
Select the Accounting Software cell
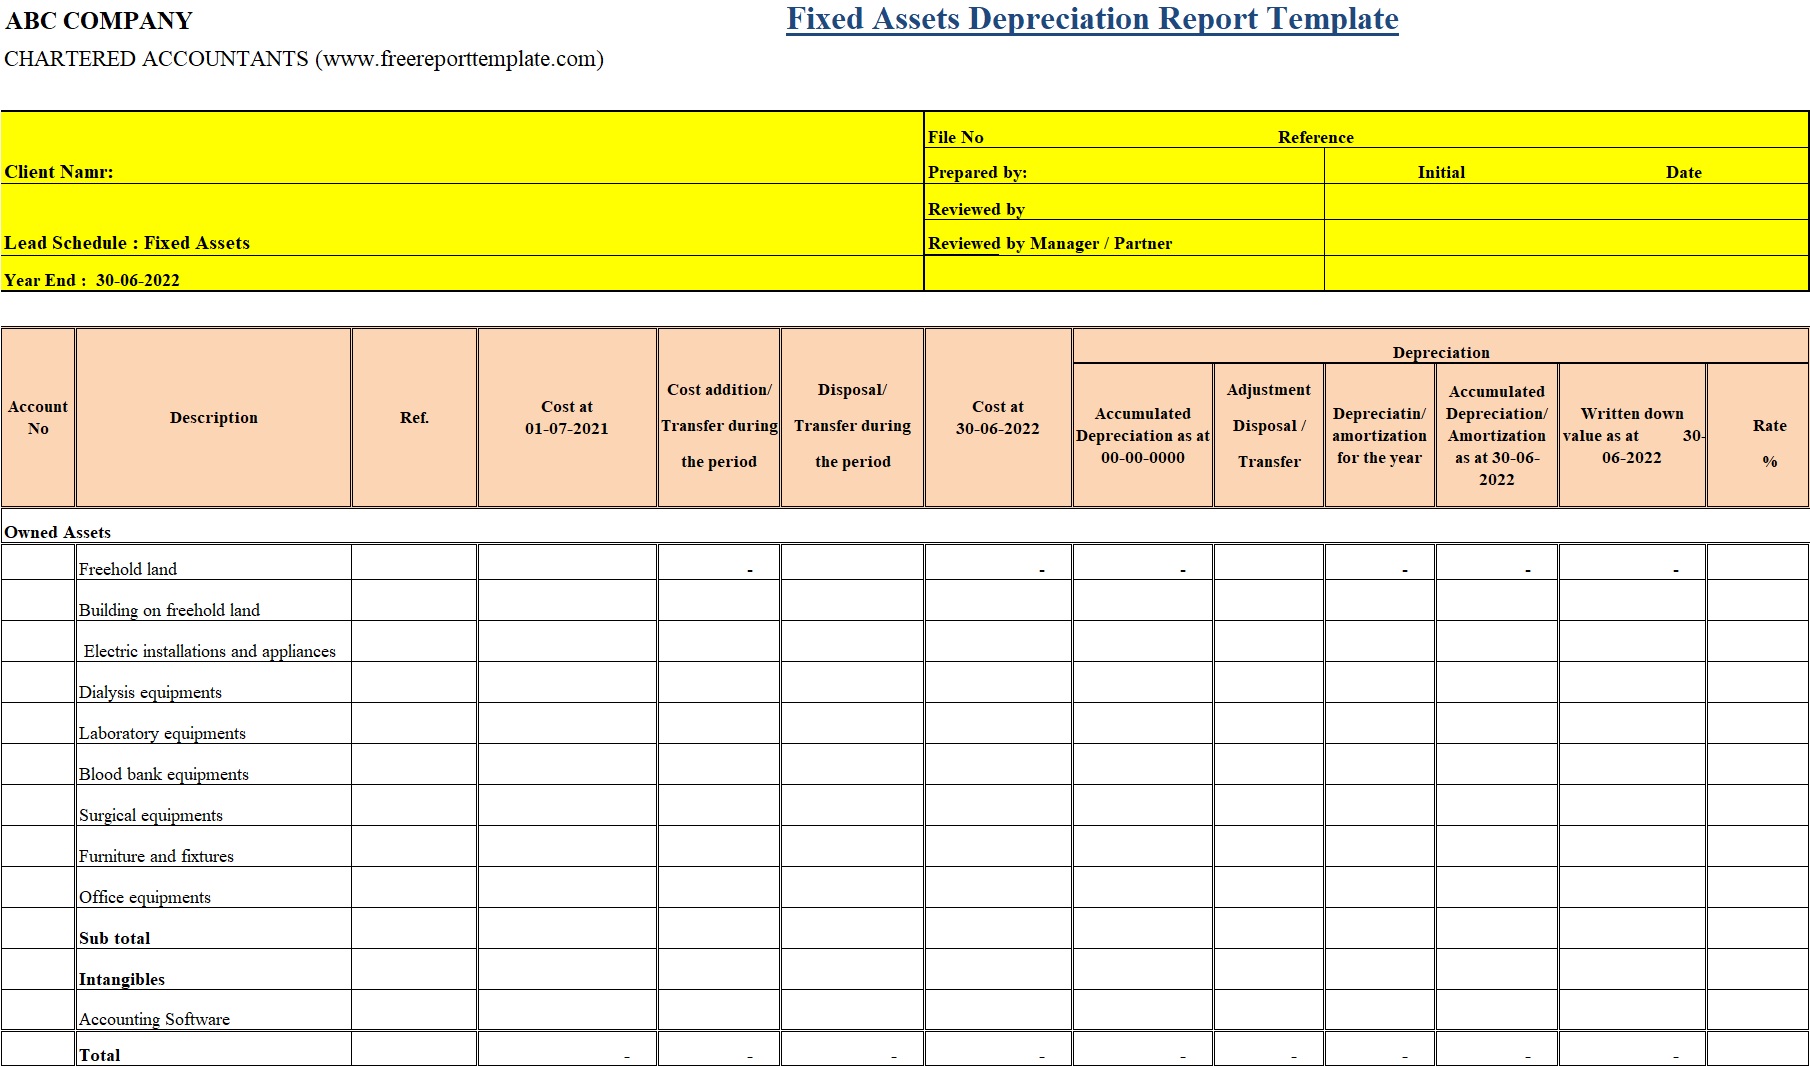pyautogui.click(x=214, y=1010)
